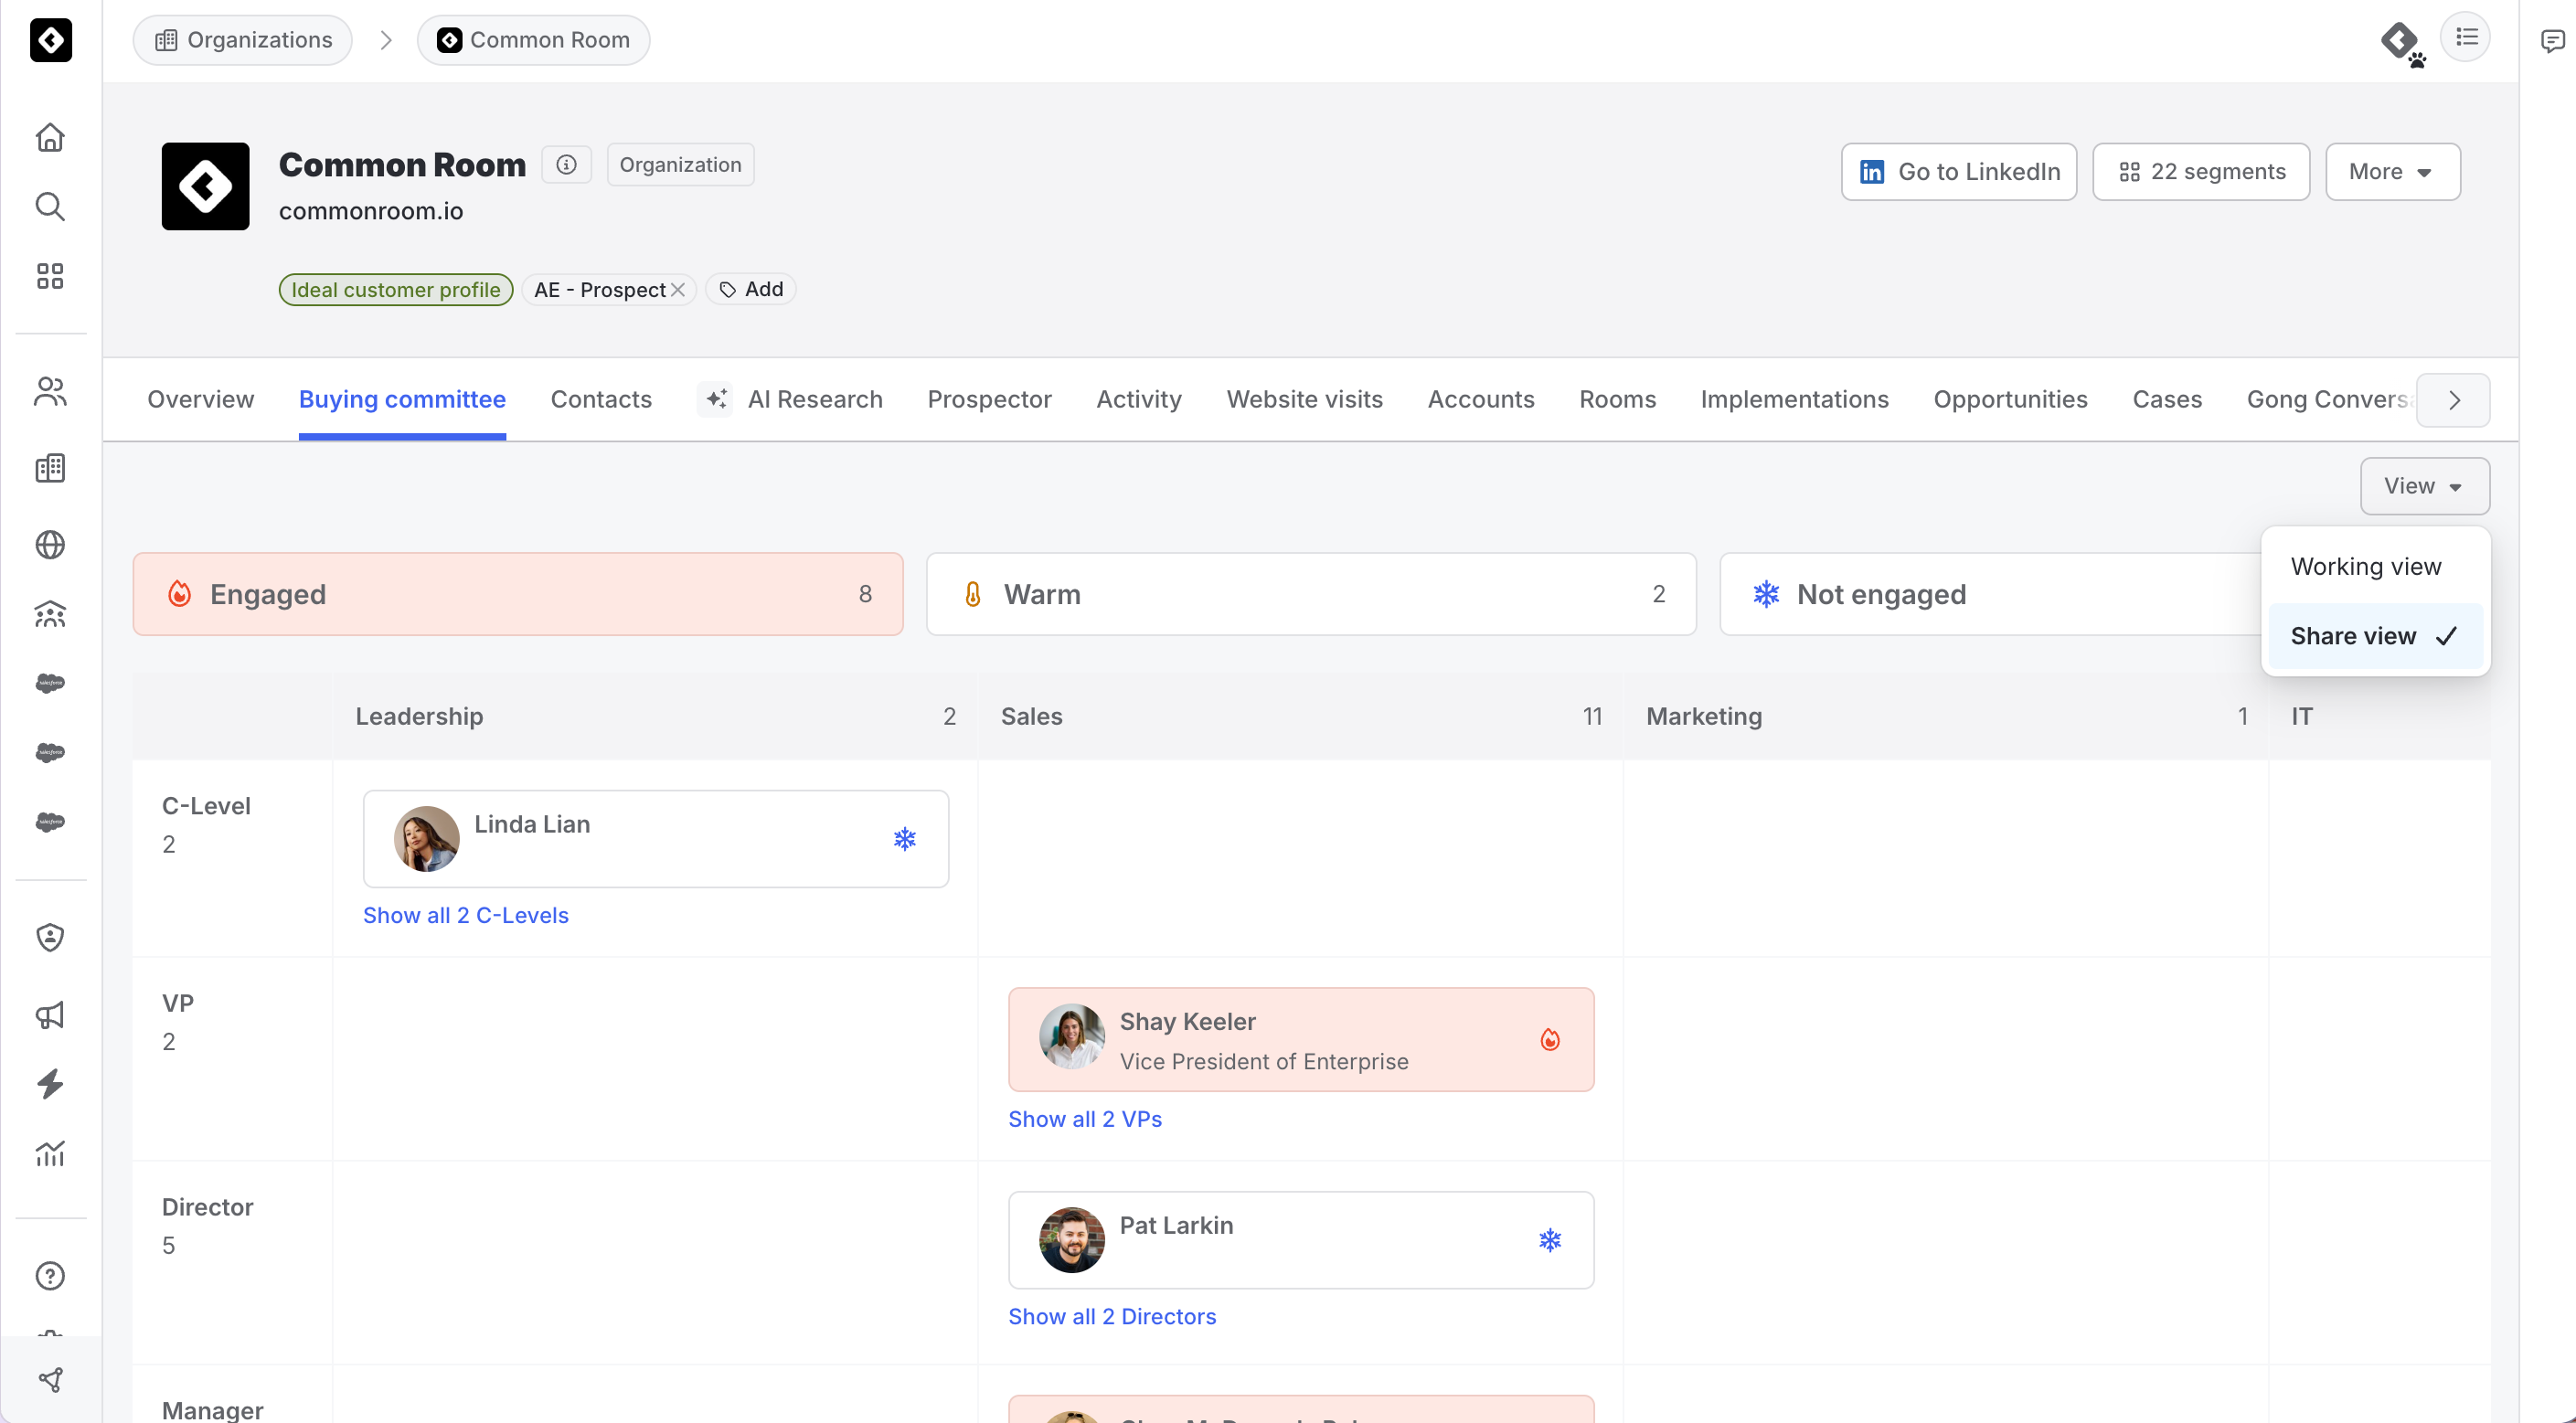Click the megaphone icon in sidebar

[x=50, y=1015]
